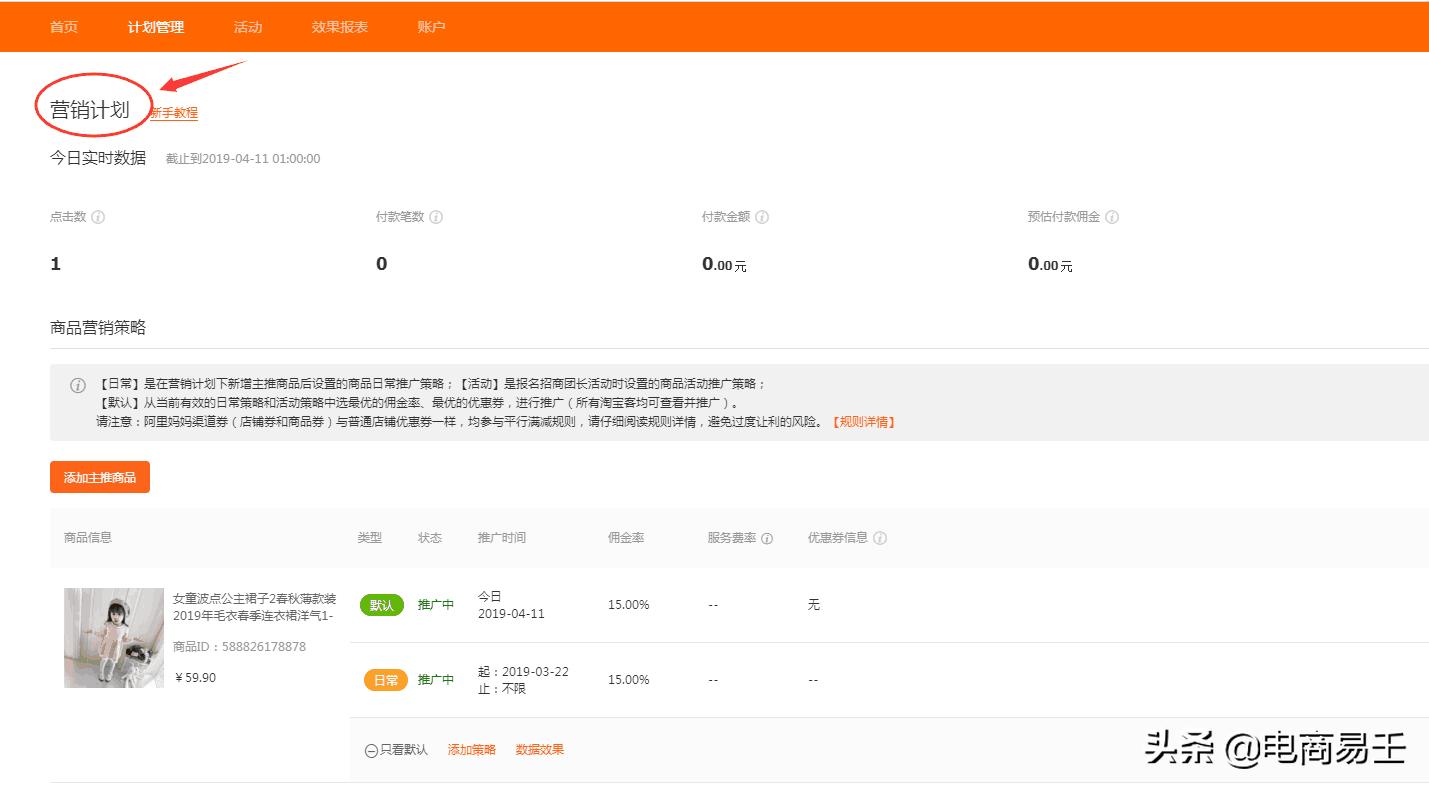Switch to the 首页 tab
Viewport: 1429px width, 789px height.
pos(63,27)
